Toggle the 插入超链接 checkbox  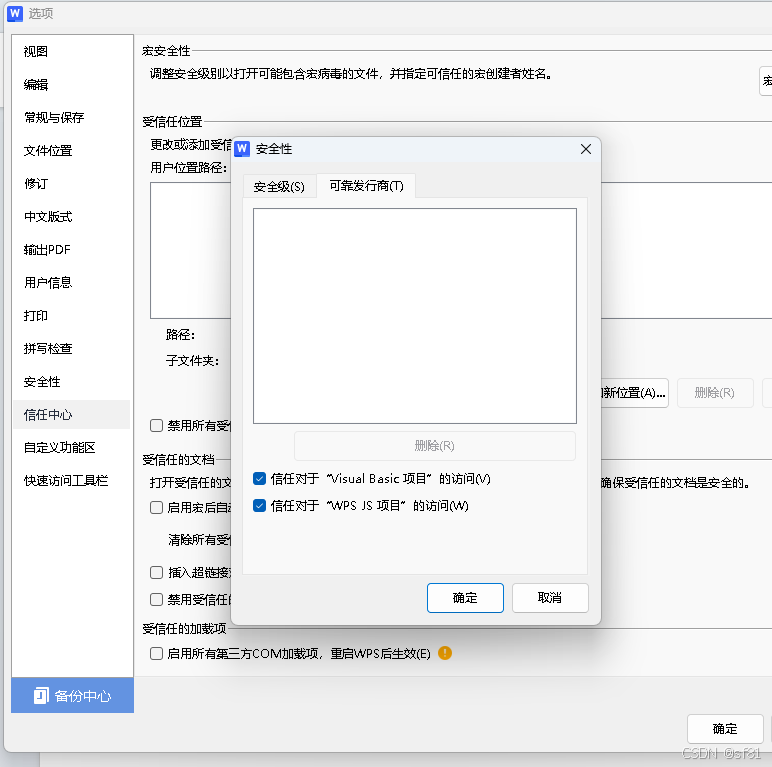pyautogui.click(x=157, y=572)
